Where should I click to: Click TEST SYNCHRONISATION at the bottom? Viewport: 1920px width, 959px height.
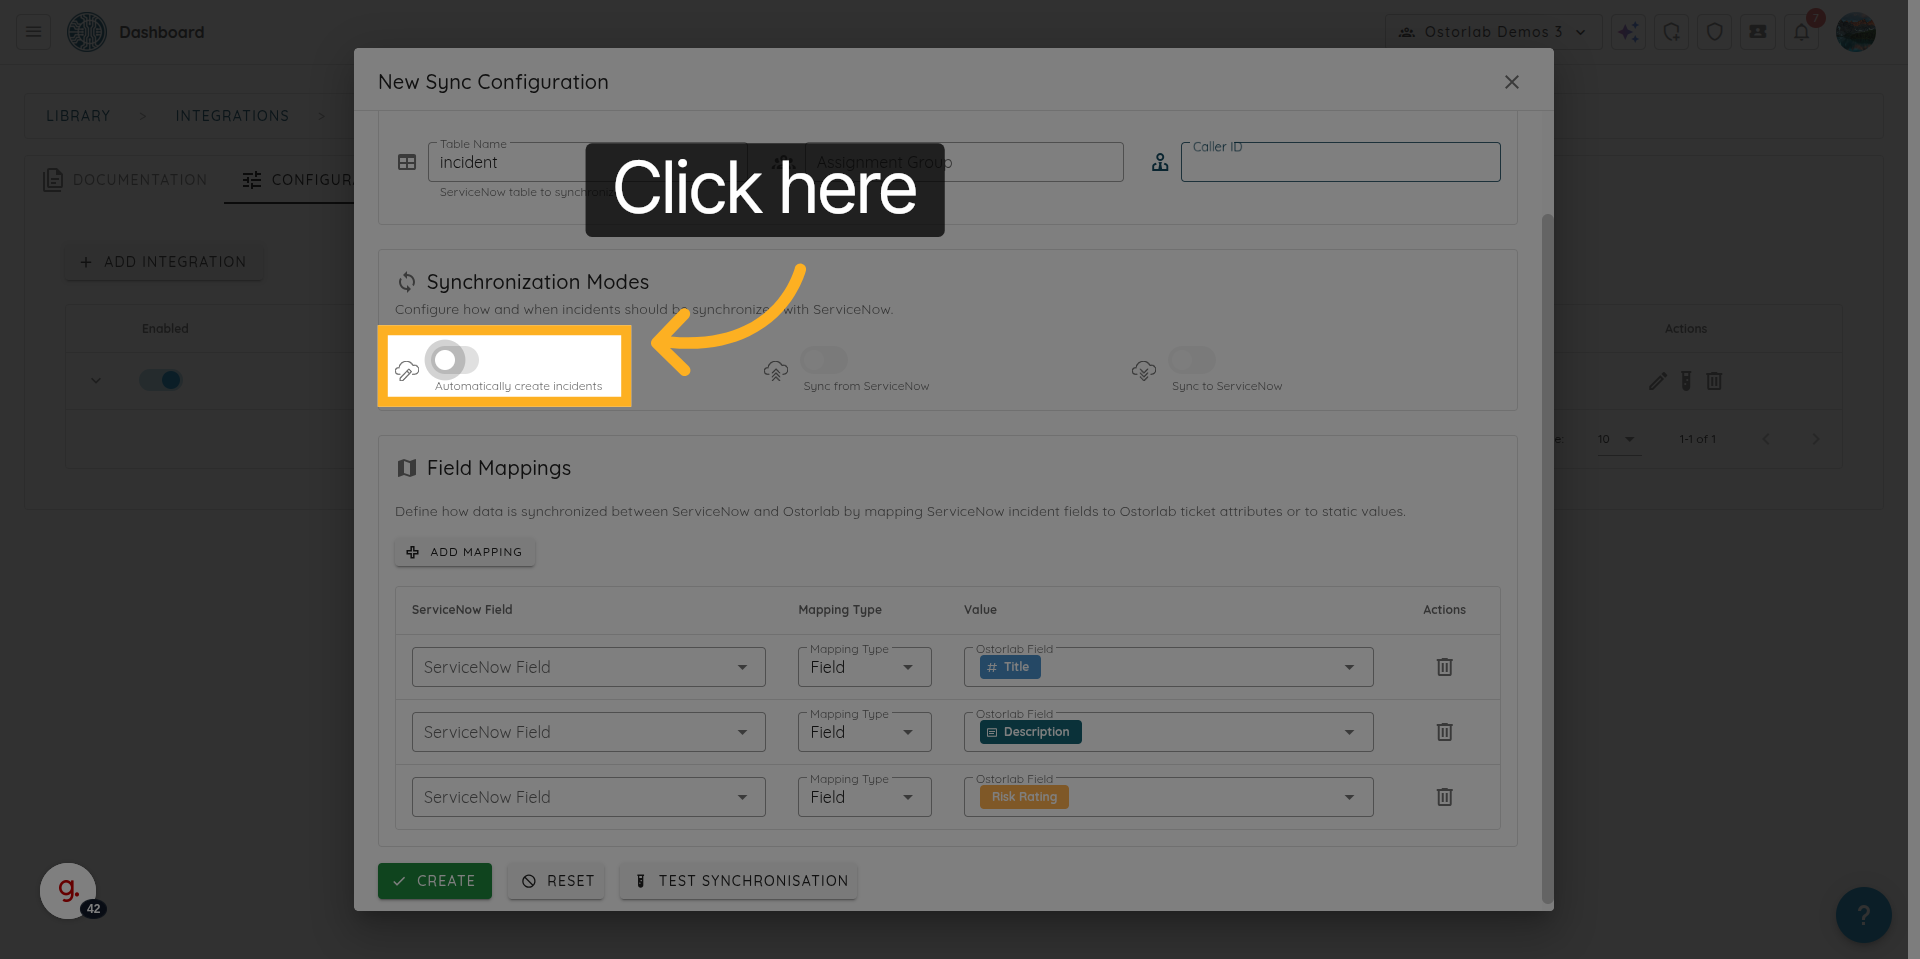point(738,881)
